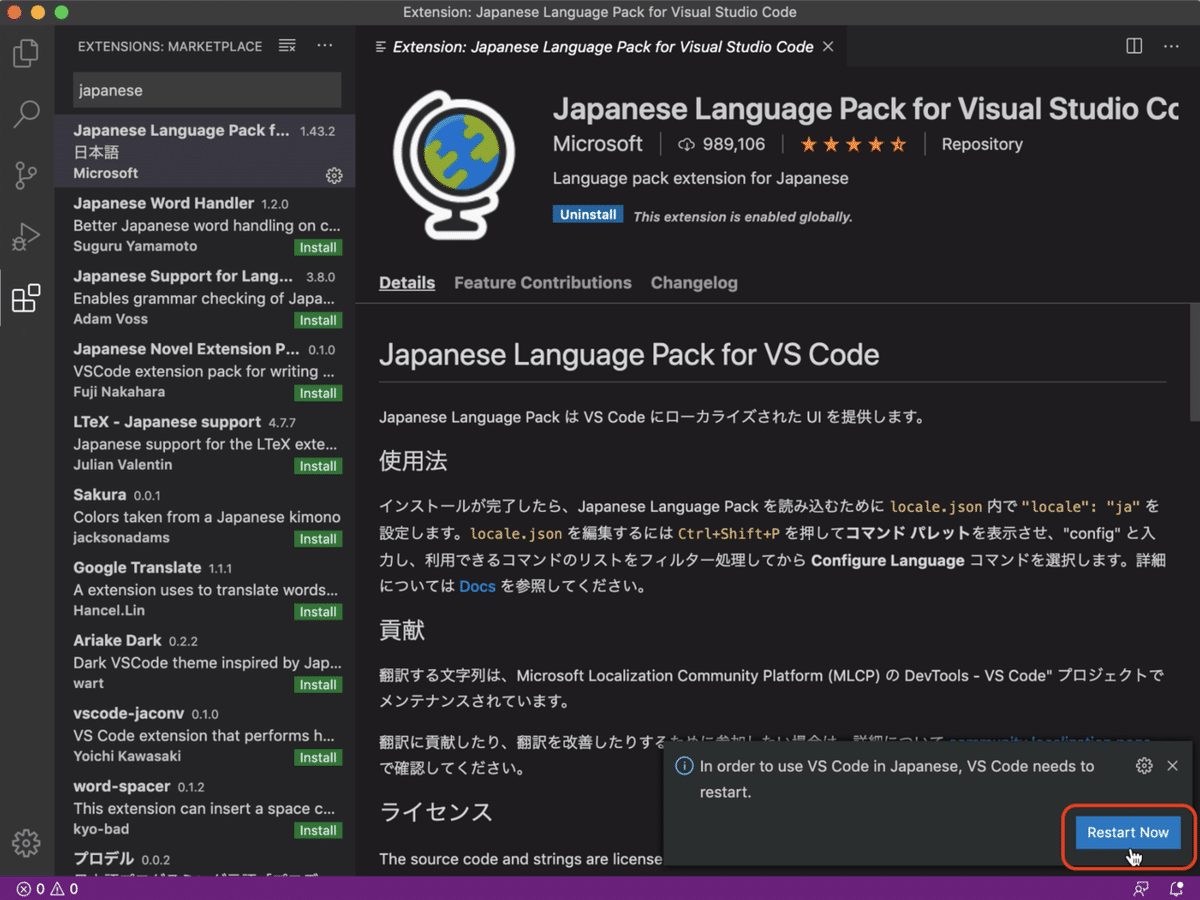Select the extension editor tab title
Image resolution: width=1200 pixels, height=900 pixels.
coord(603,47)
